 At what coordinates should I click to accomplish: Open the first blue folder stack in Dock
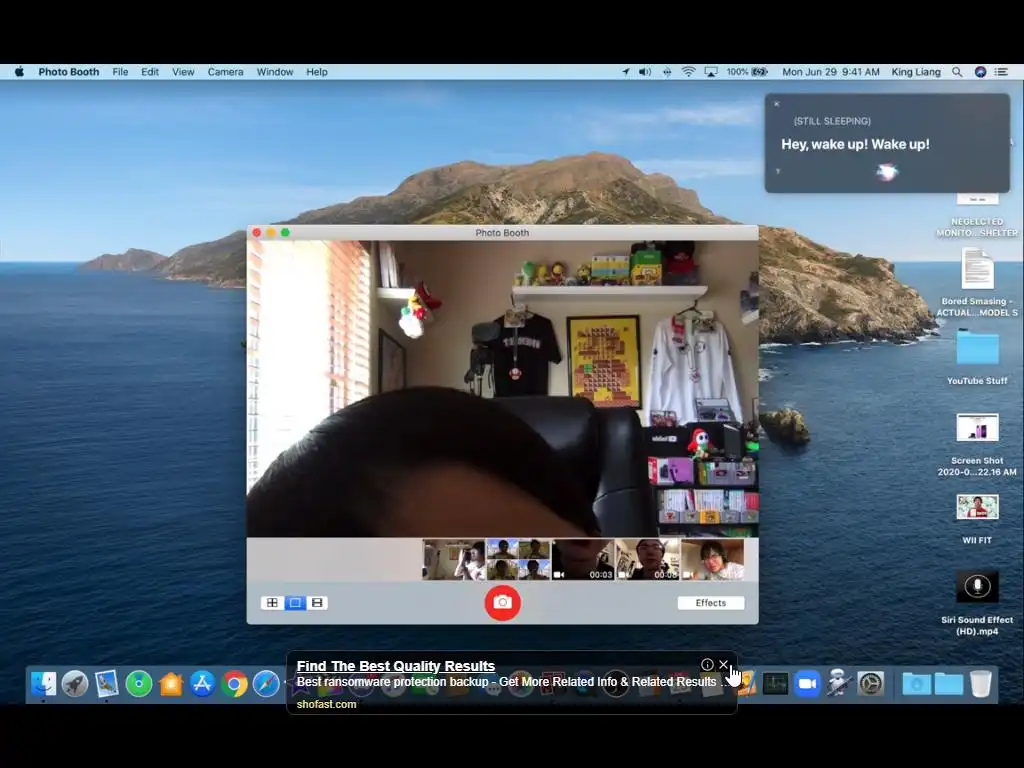[916, 684]
